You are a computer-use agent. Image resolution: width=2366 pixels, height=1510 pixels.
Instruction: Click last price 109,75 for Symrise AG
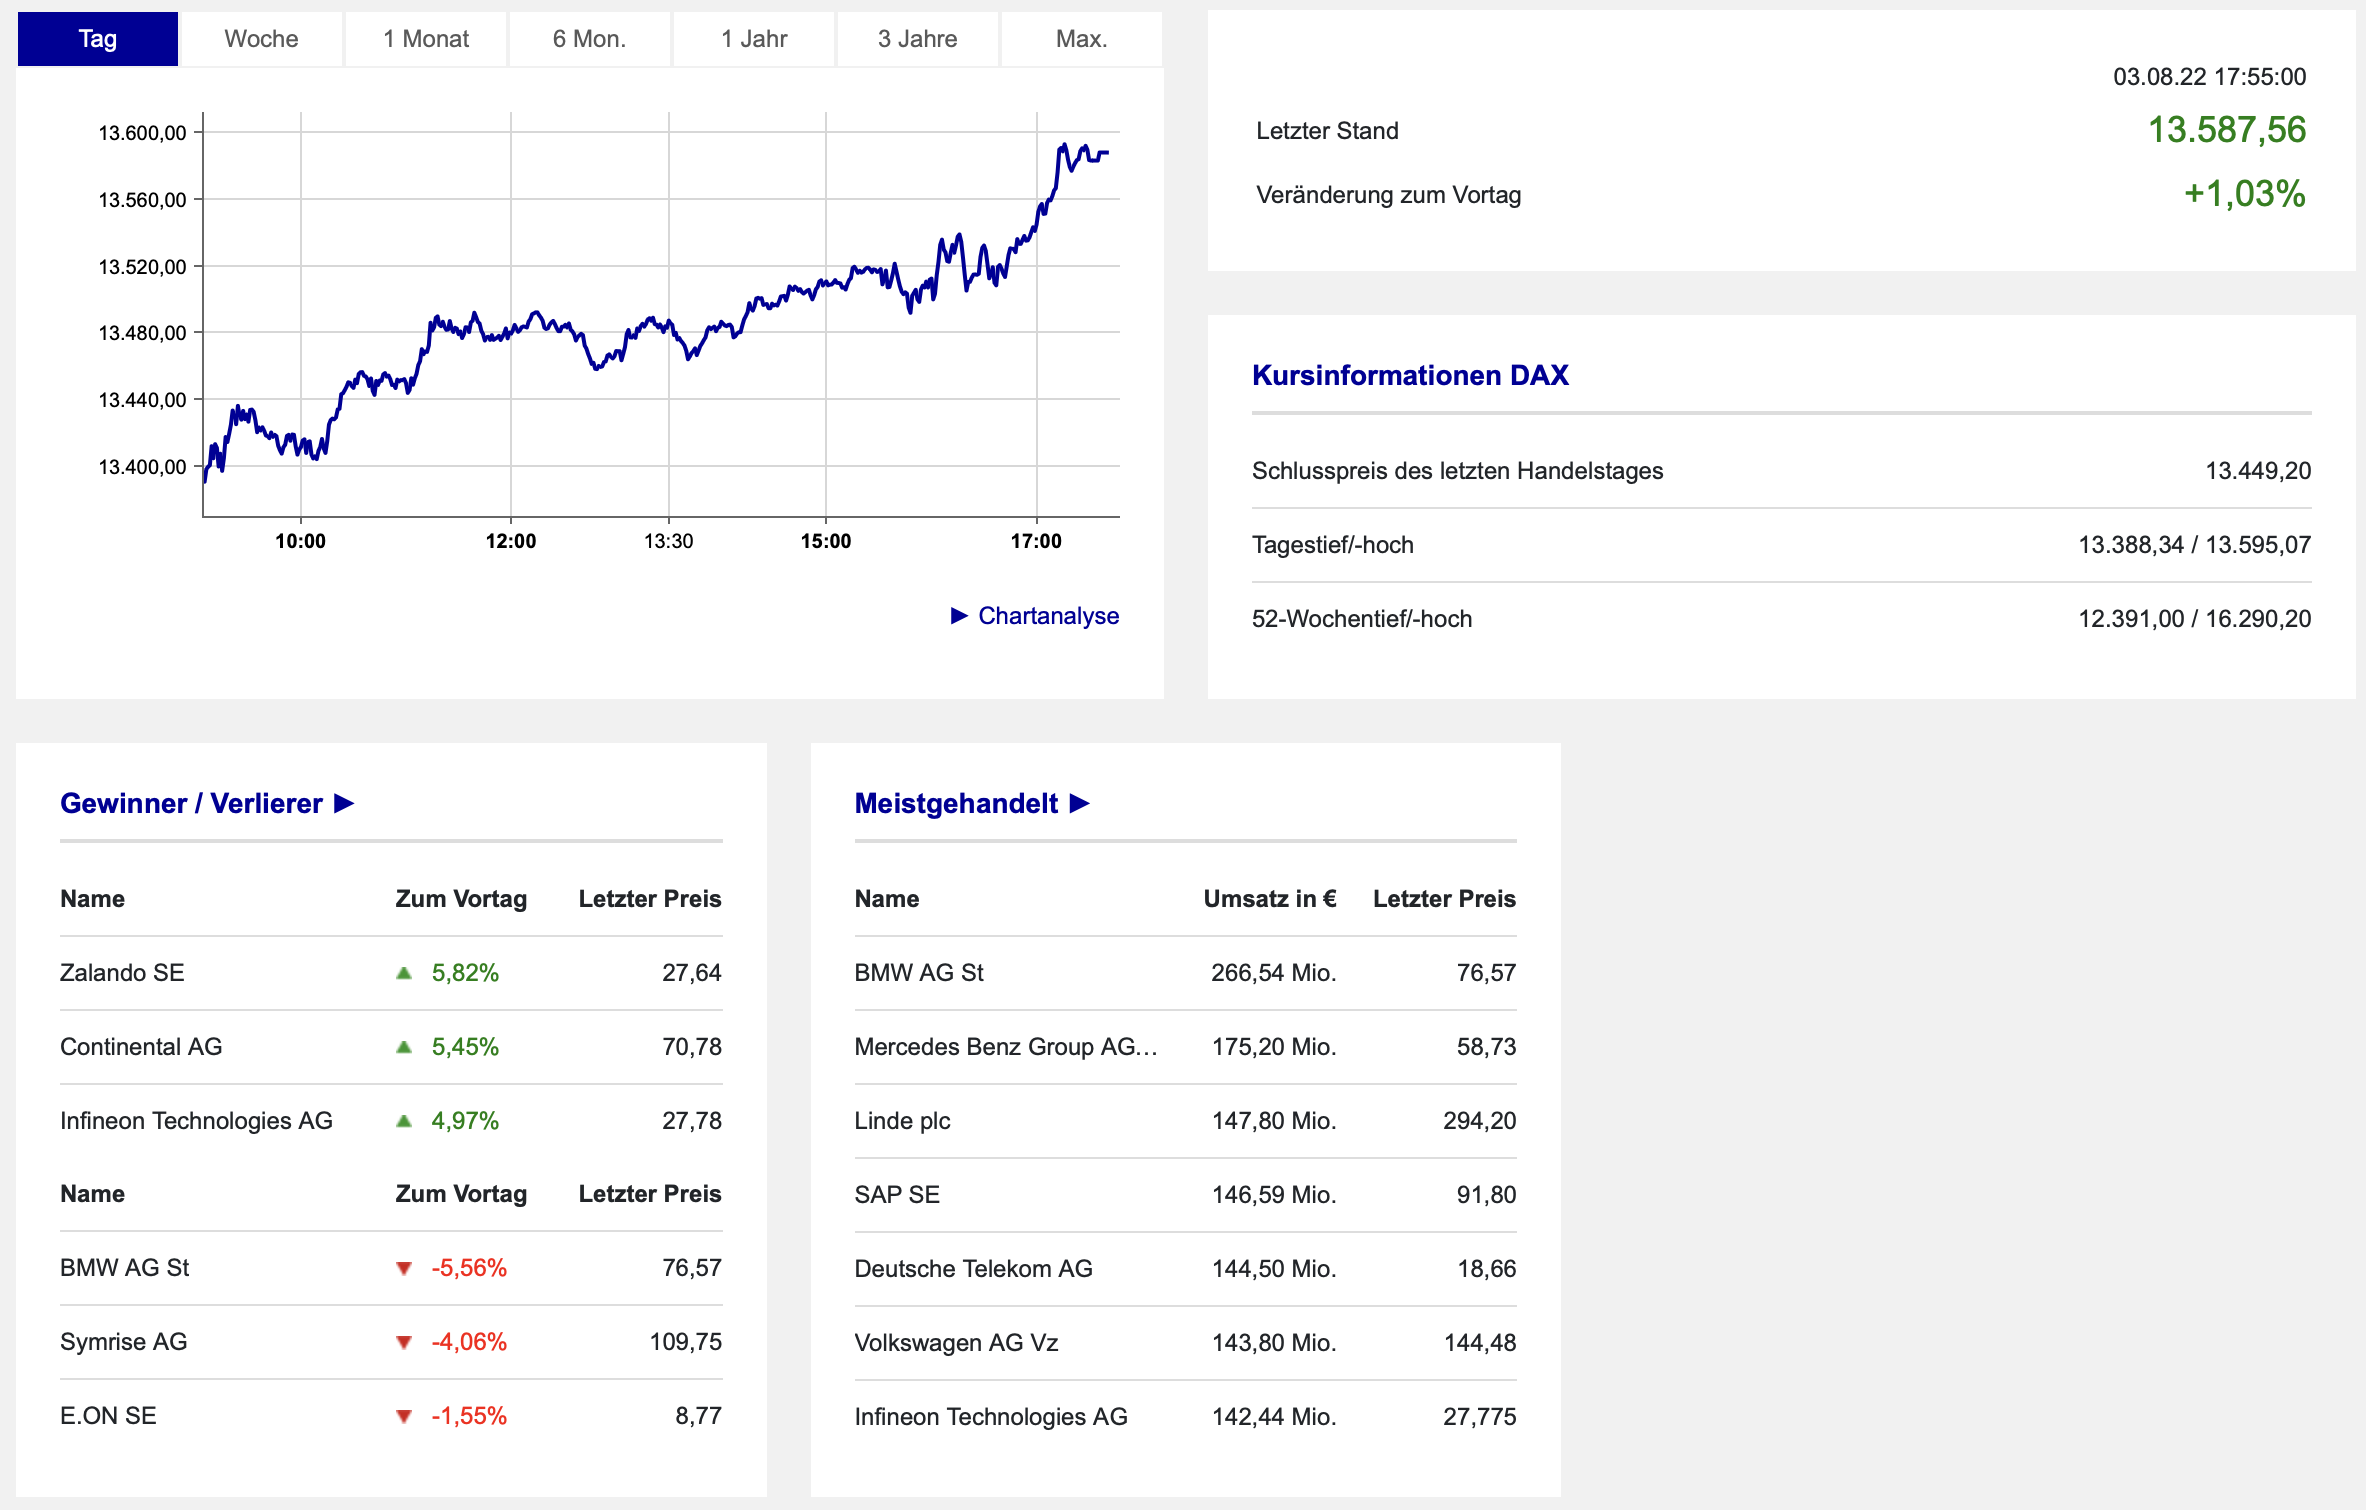[686, 1342]
